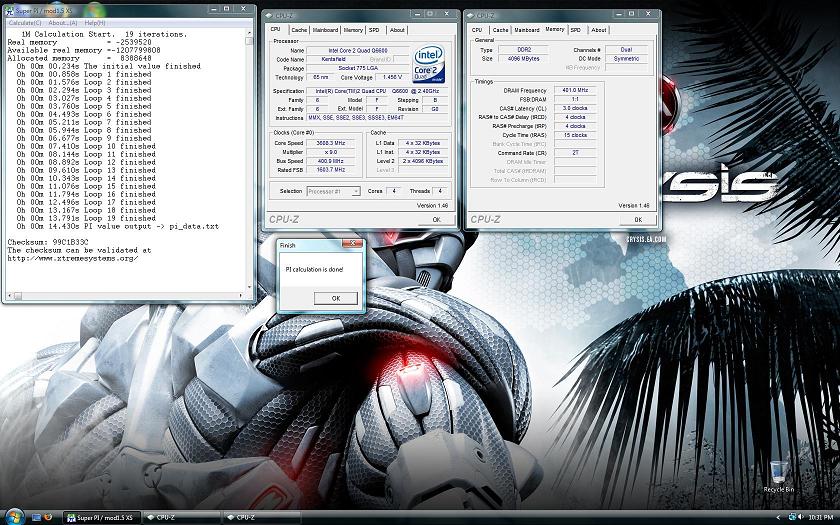Click the Channels # value Dual
The image size is (840, 525).
626,50
